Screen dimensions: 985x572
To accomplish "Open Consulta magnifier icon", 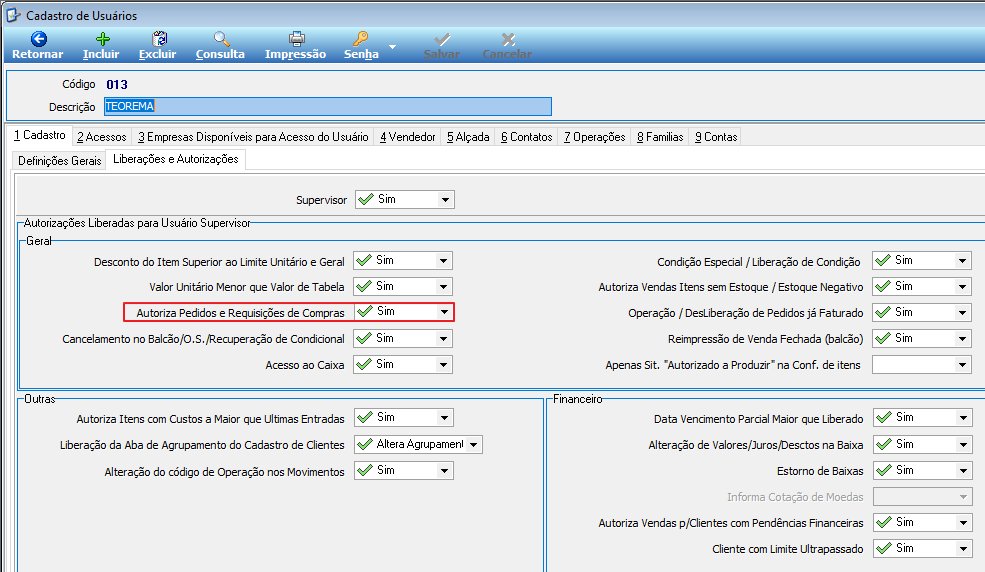I will (x=221, y=39).
